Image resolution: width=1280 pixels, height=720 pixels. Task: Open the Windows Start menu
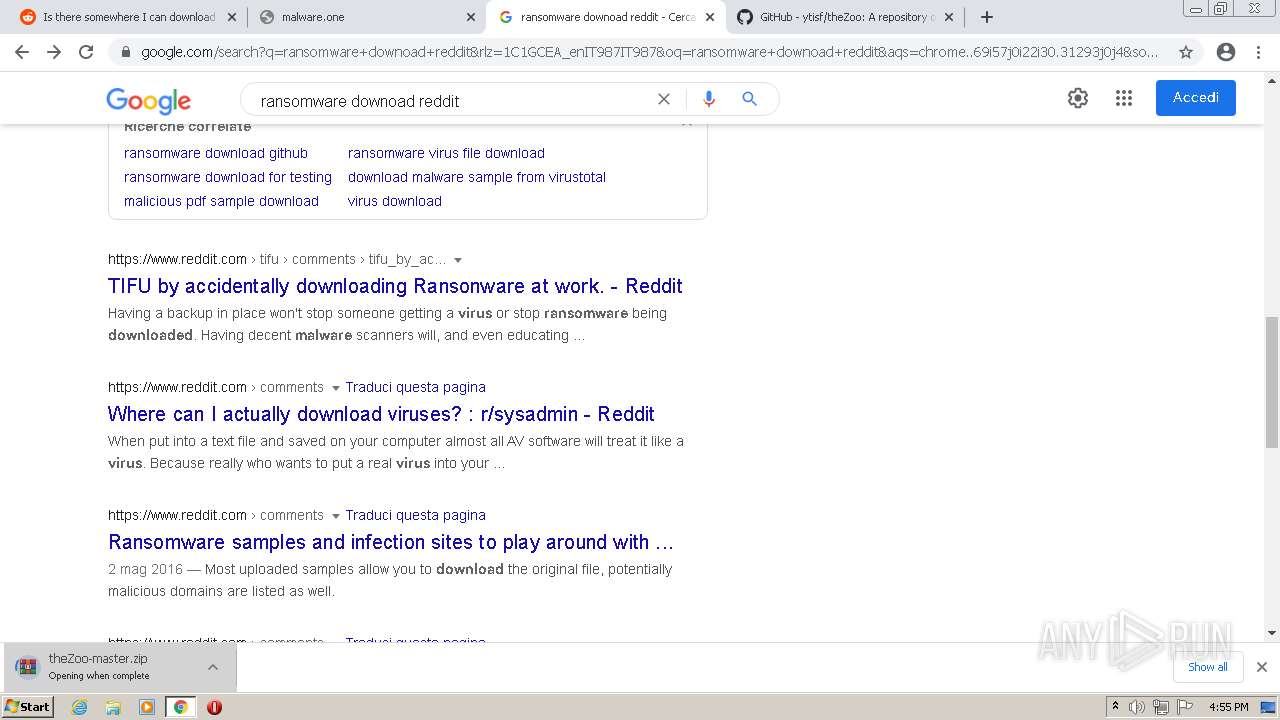click(x=28, y=707)
